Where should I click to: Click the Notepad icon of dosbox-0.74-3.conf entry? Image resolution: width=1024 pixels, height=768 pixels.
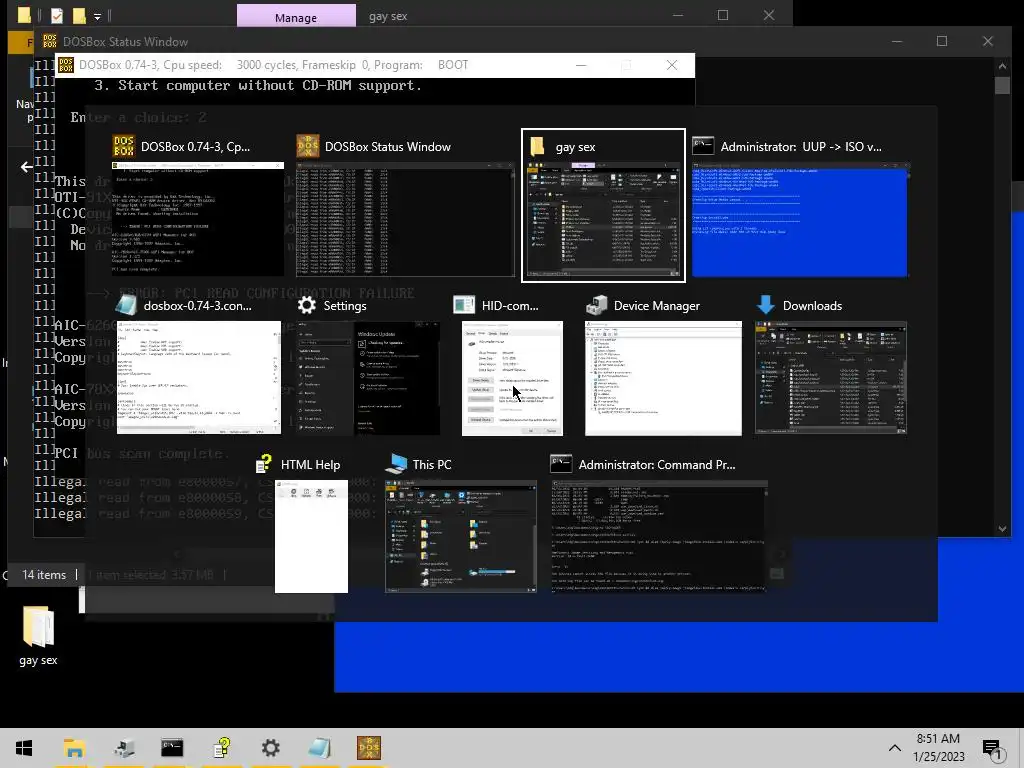click(x=126, y=305)
